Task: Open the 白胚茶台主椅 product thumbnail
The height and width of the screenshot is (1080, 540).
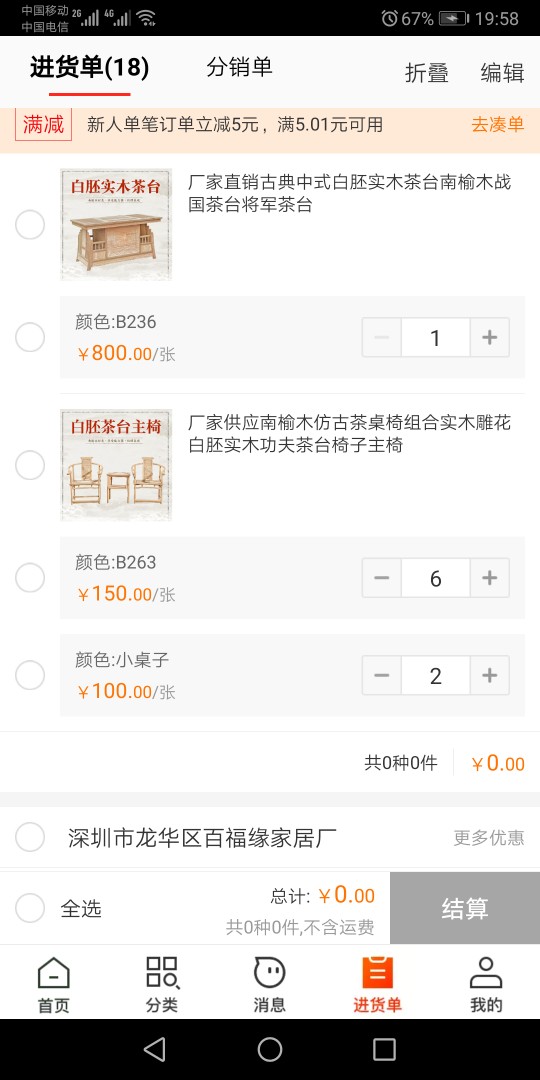Action: pos(116,465)
